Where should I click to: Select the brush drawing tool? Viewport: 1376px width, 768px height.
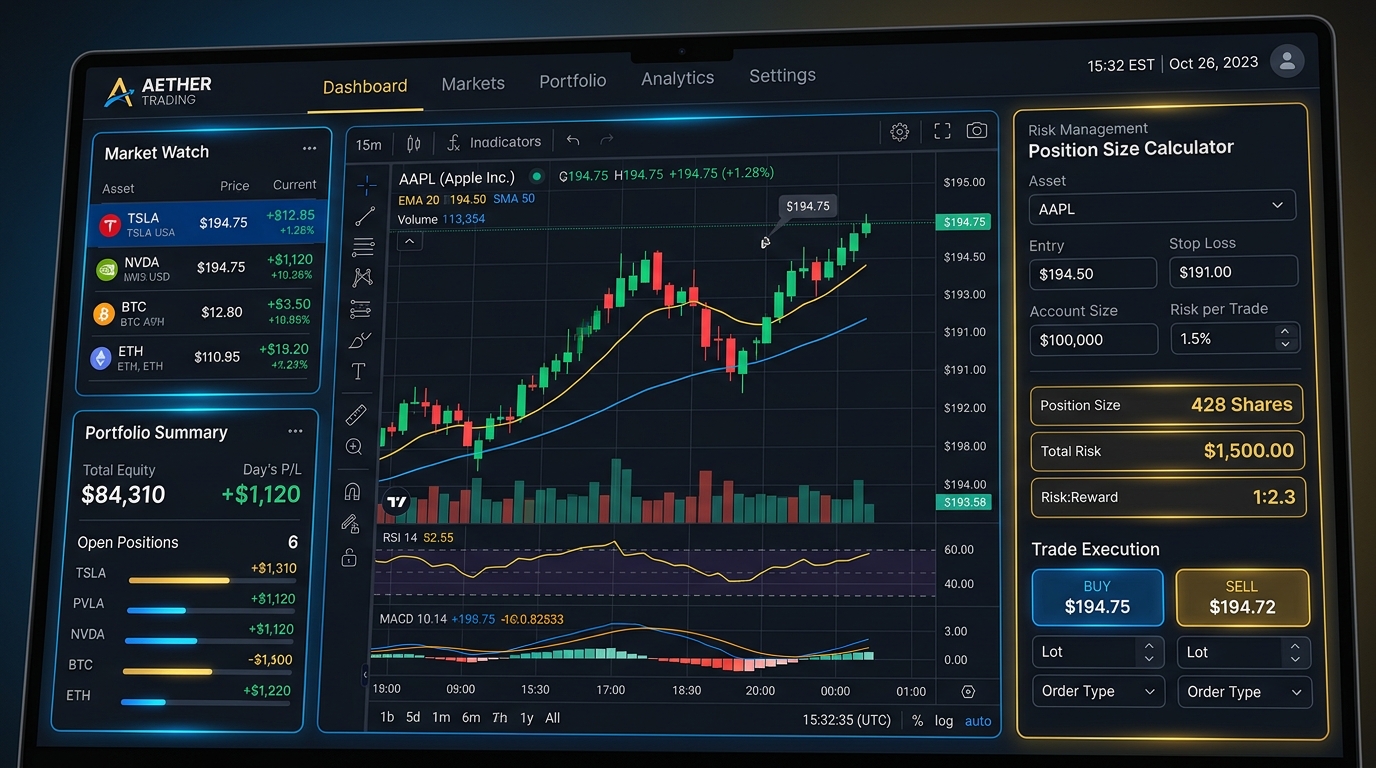pos(360,340)
